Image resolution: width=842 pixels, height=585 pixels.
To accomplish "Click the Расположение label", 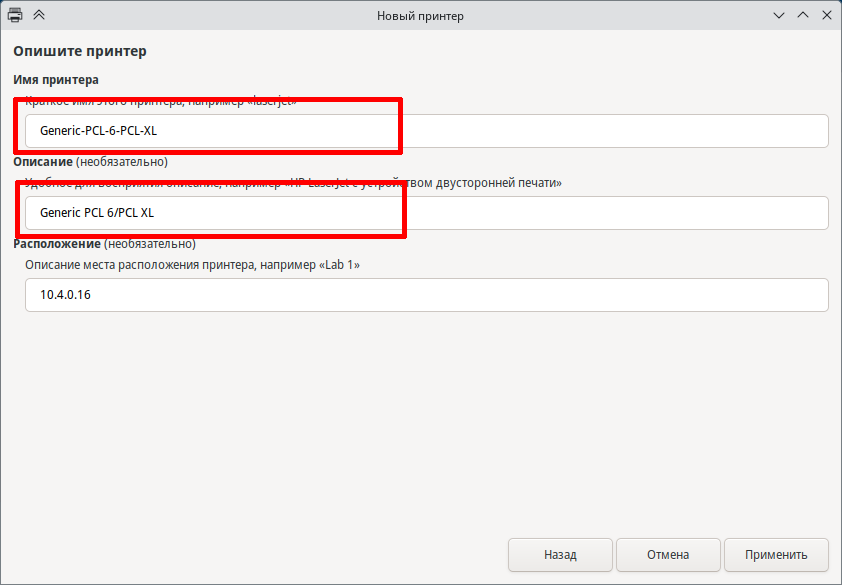I will [x=57, y=244].
